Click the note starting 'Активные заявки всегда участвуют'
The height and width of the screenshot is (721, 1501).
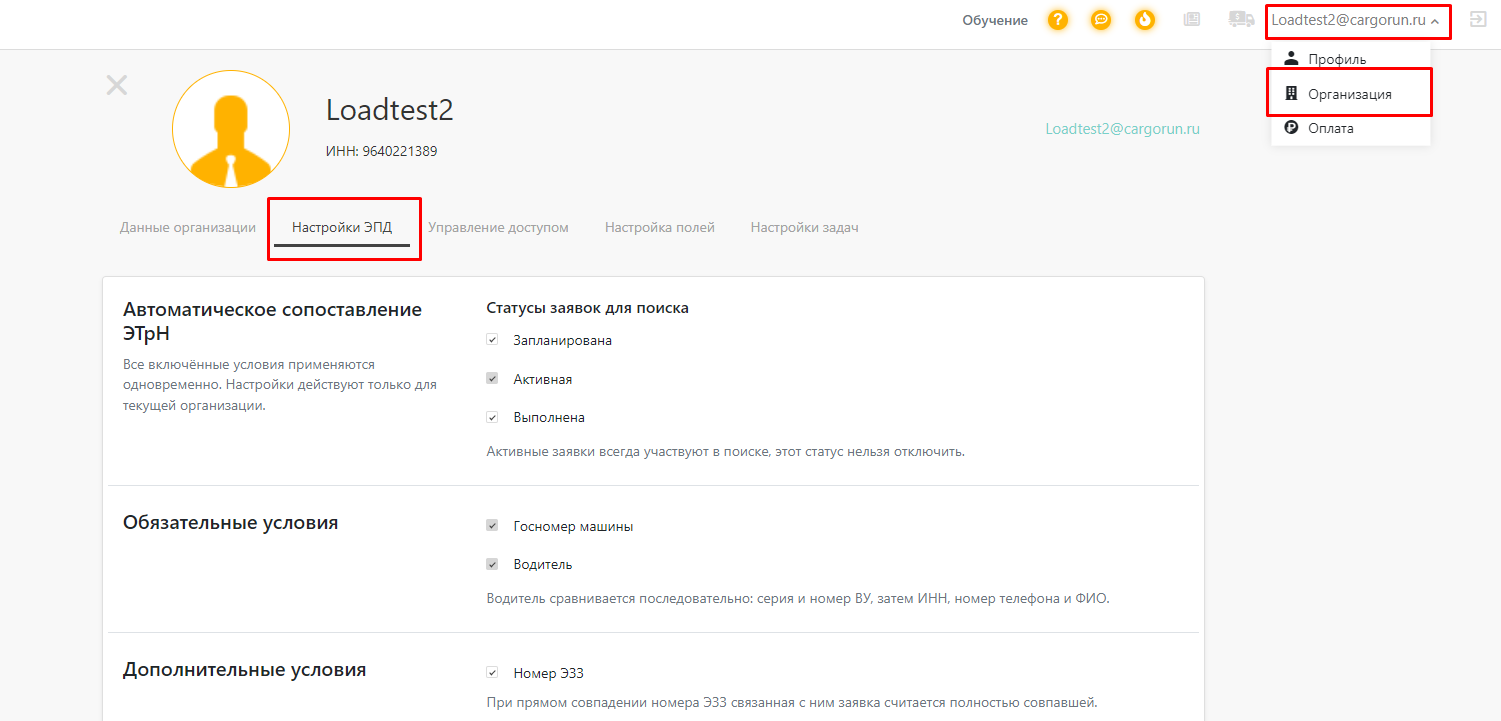[725, 451]
